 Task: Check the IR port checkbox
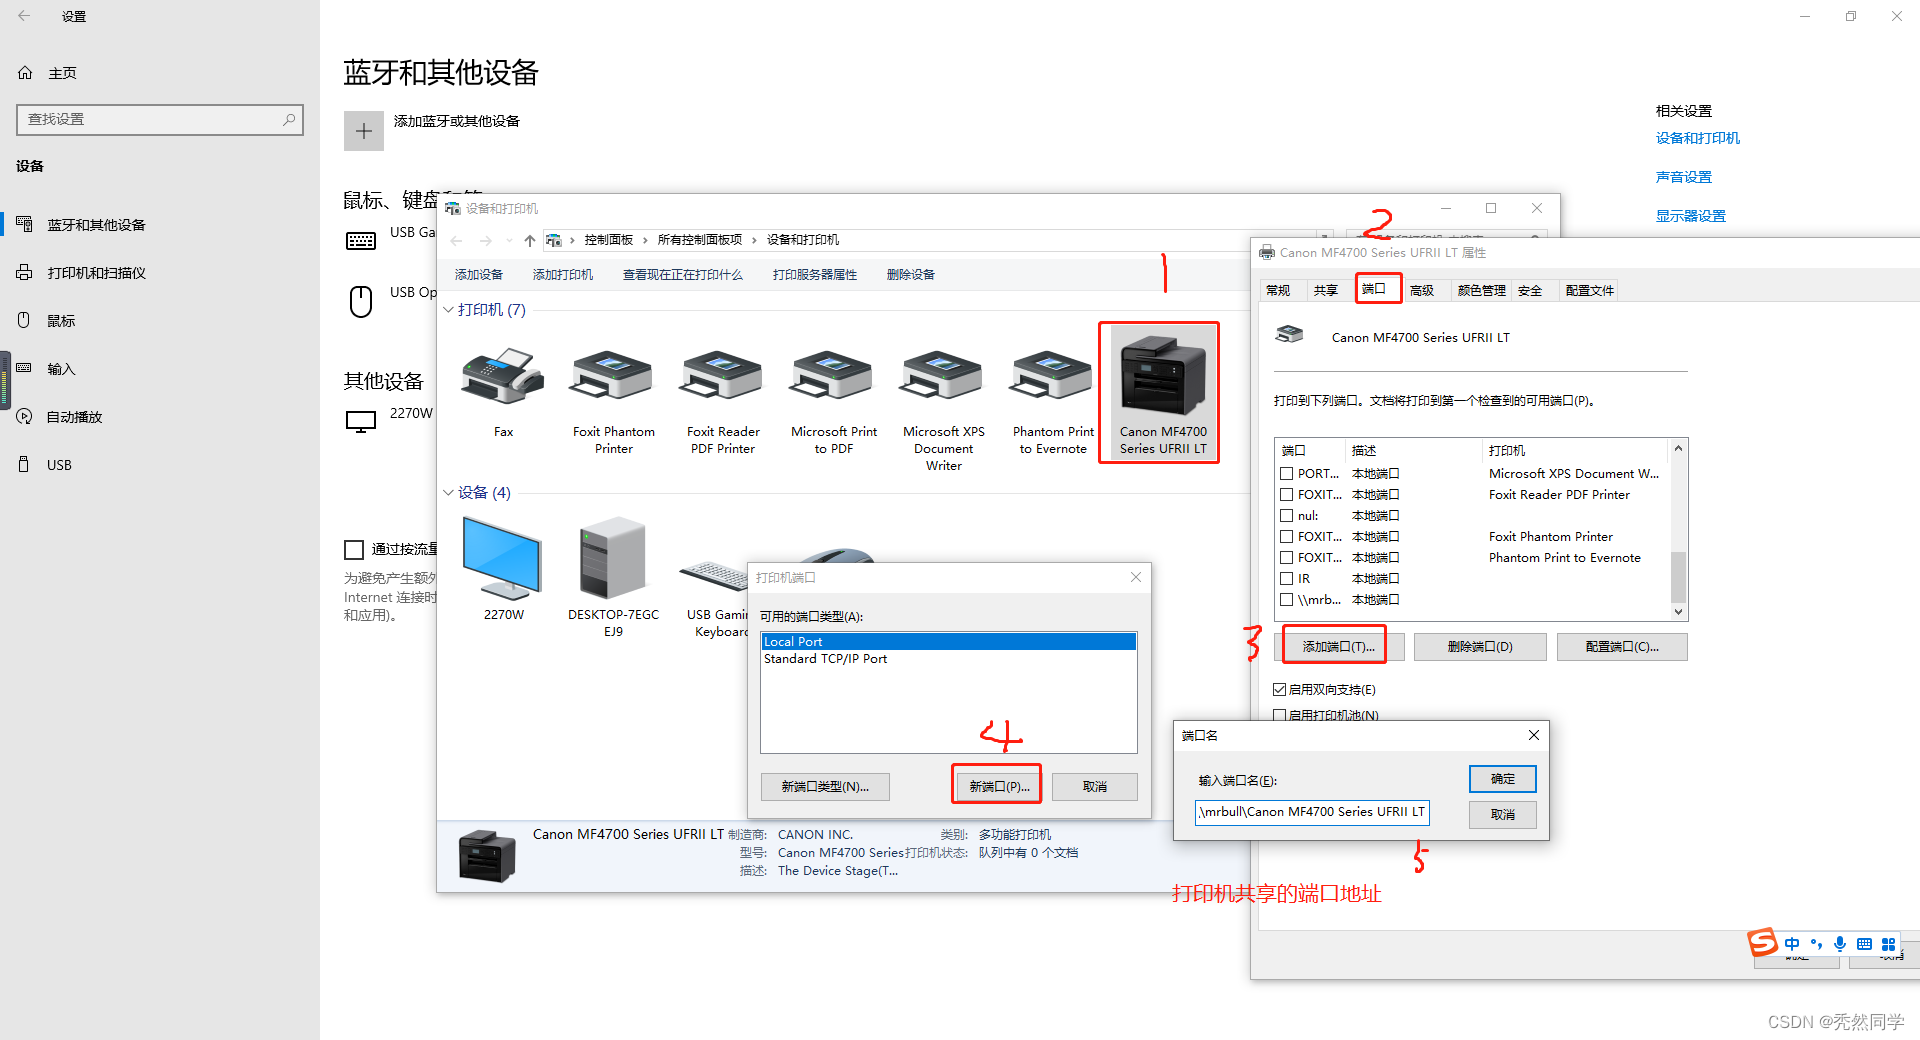click(x=1287, y=579)
